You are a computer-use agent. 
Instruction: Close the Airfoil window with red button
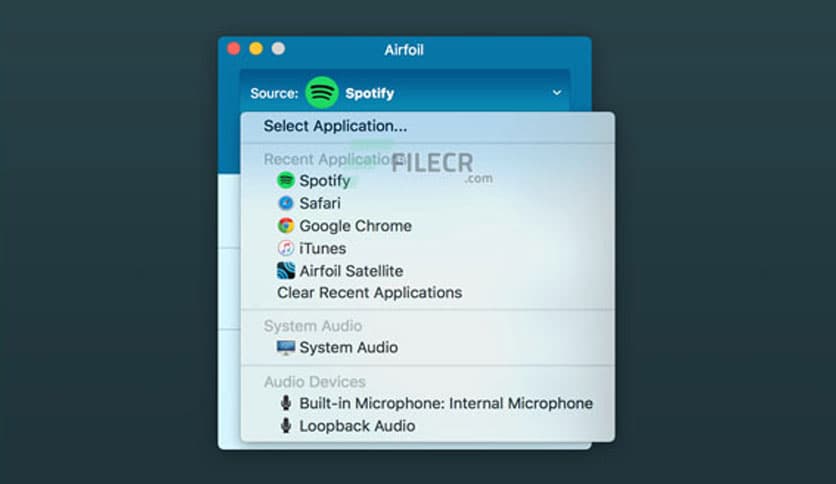234,49
